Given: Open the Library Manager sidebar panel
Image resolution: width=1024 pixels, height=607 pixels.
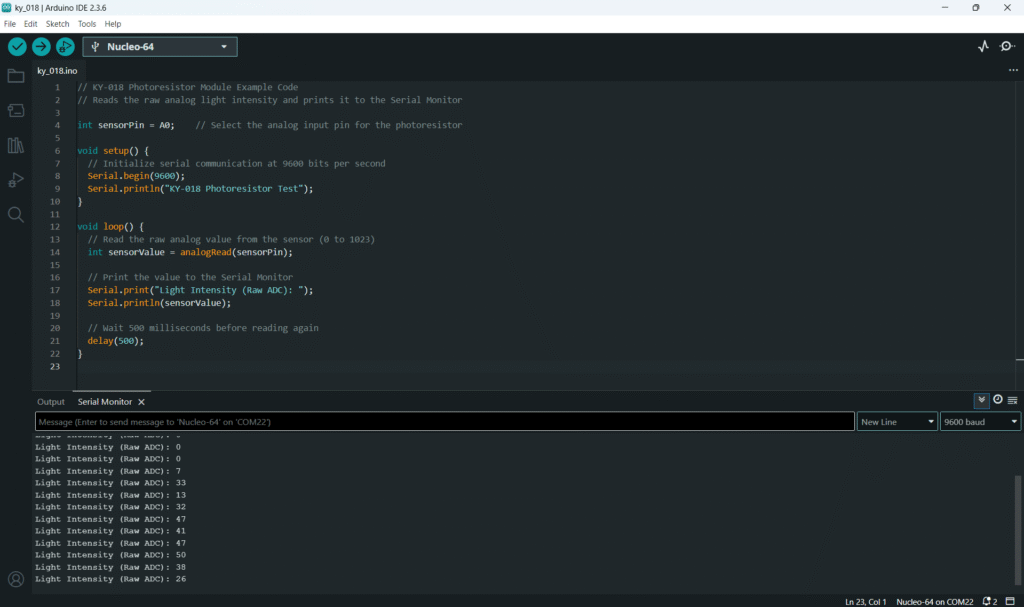Looking at the screenshot, I should click(x=16, y=146).
